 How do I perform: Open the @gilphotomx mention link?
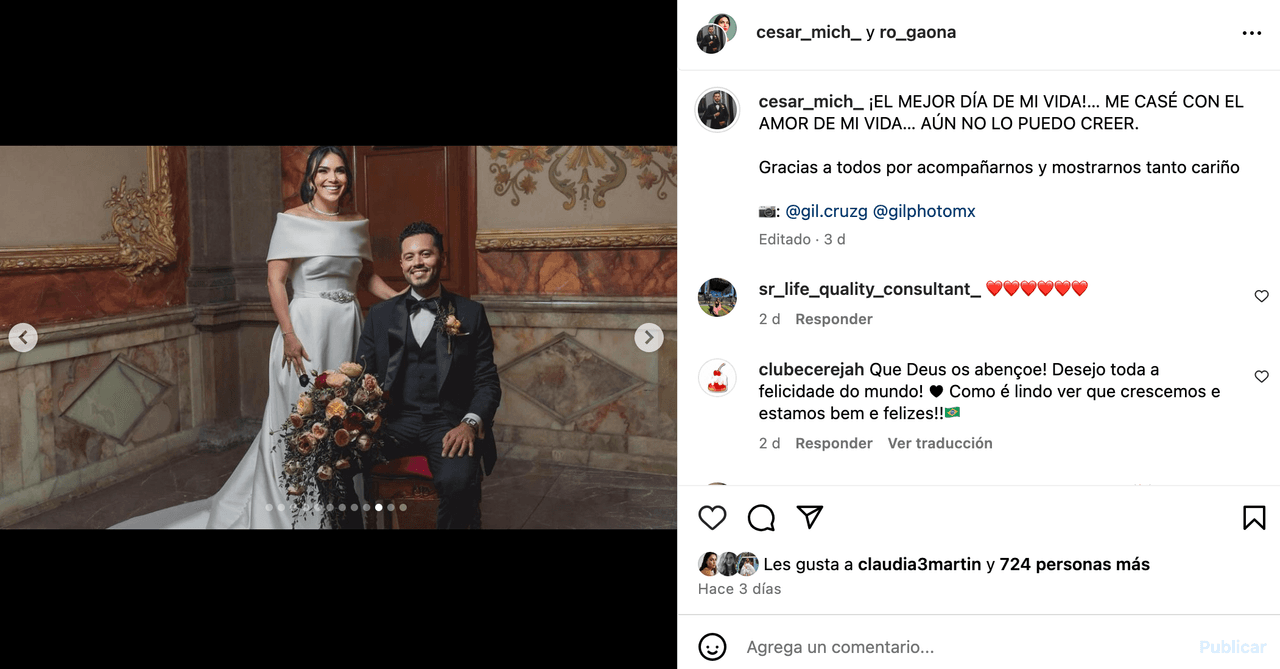[925, 211]
